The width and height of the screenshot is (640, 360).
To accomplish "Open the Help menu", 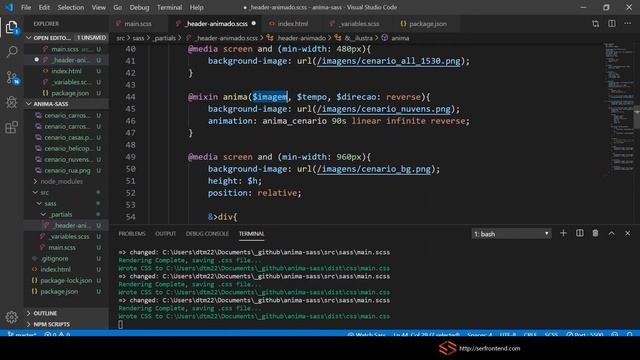I will [196, 7].
